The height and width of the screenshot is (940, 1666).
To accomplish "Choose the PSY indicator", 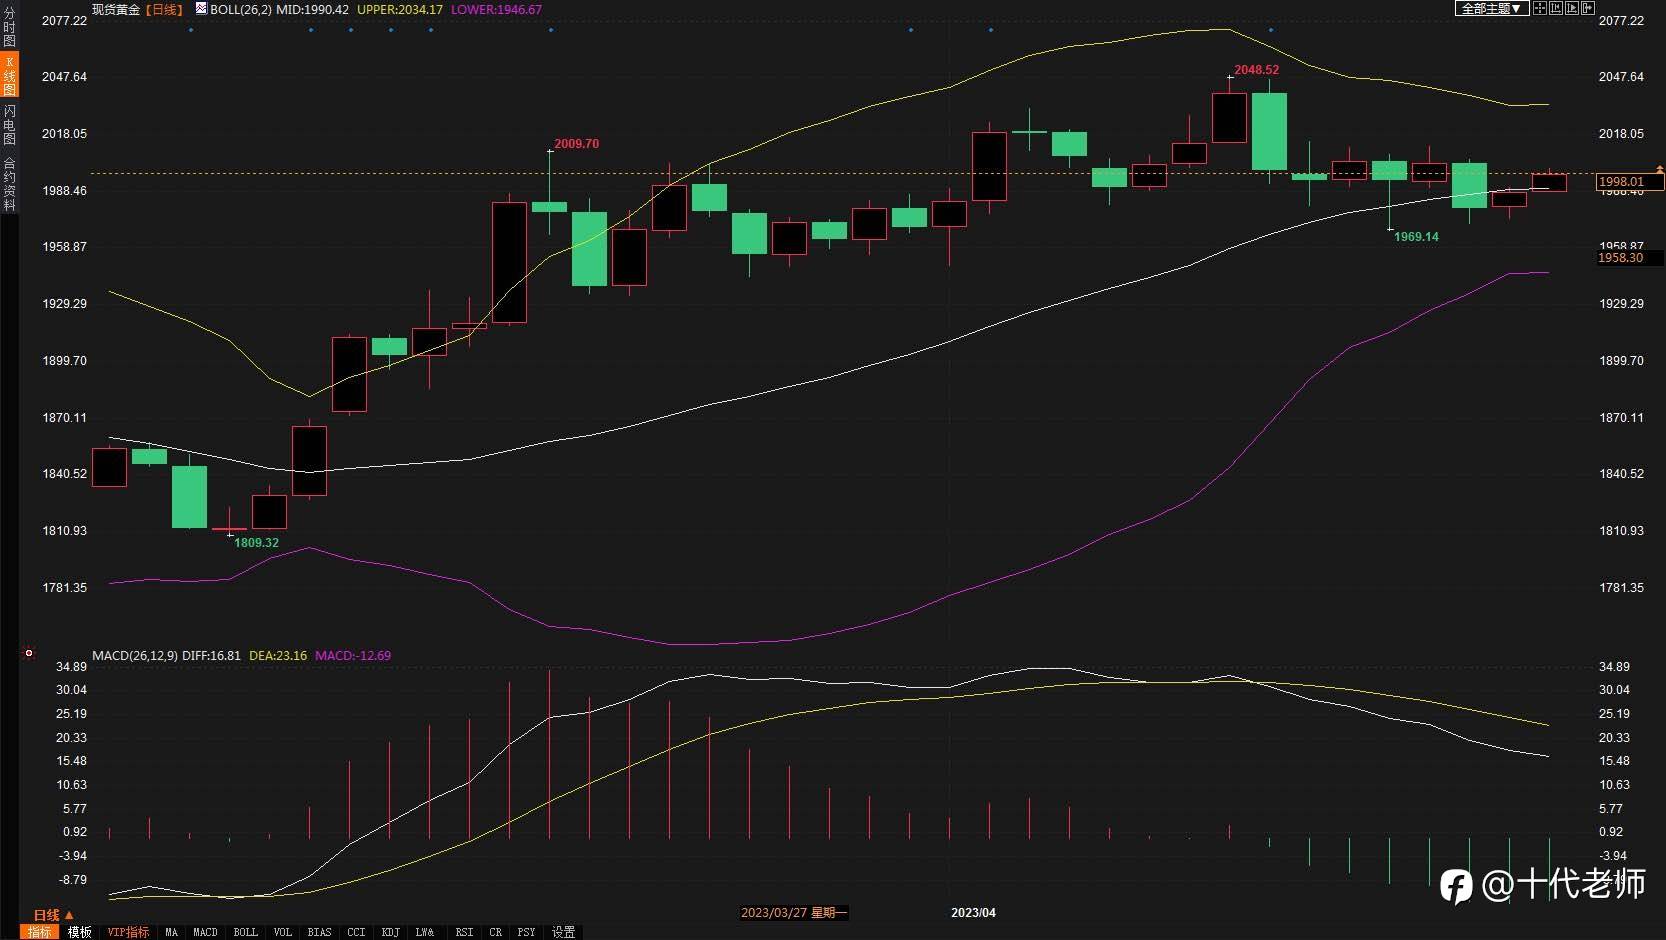I will (x=526, y=932).
